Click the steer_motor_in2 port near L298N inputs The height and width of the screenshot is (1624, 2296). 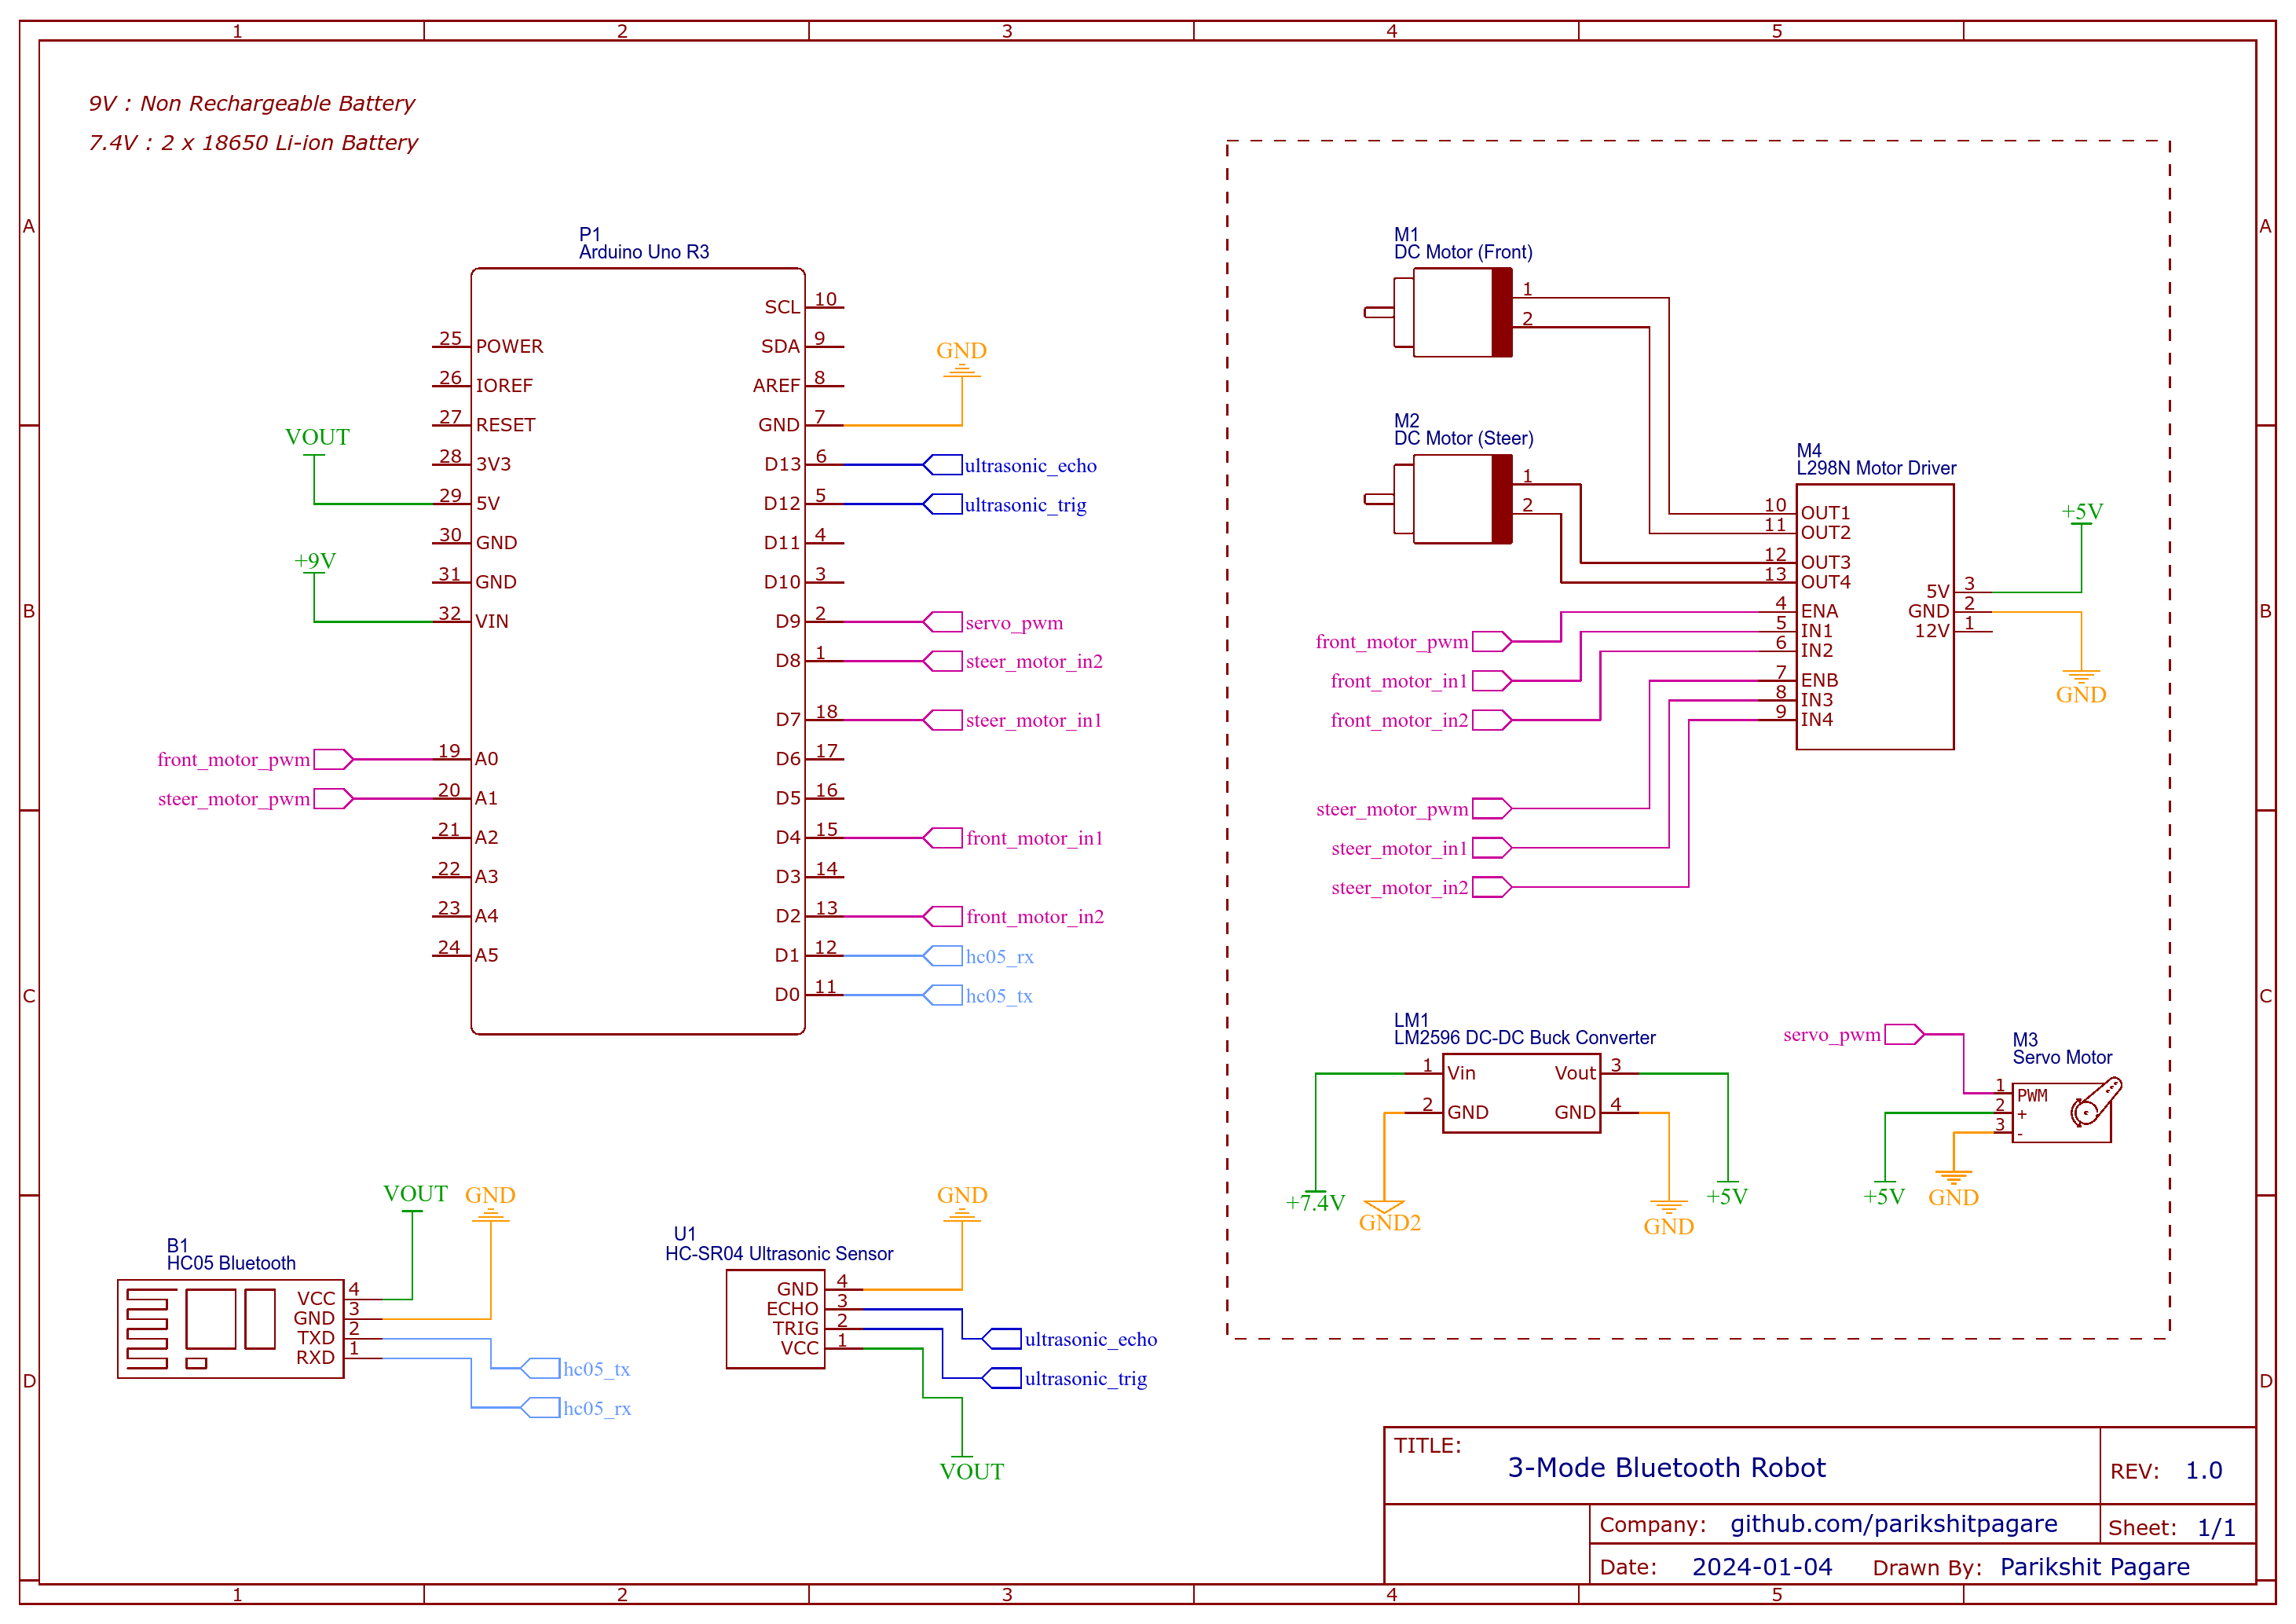[x=1420, y=888]
